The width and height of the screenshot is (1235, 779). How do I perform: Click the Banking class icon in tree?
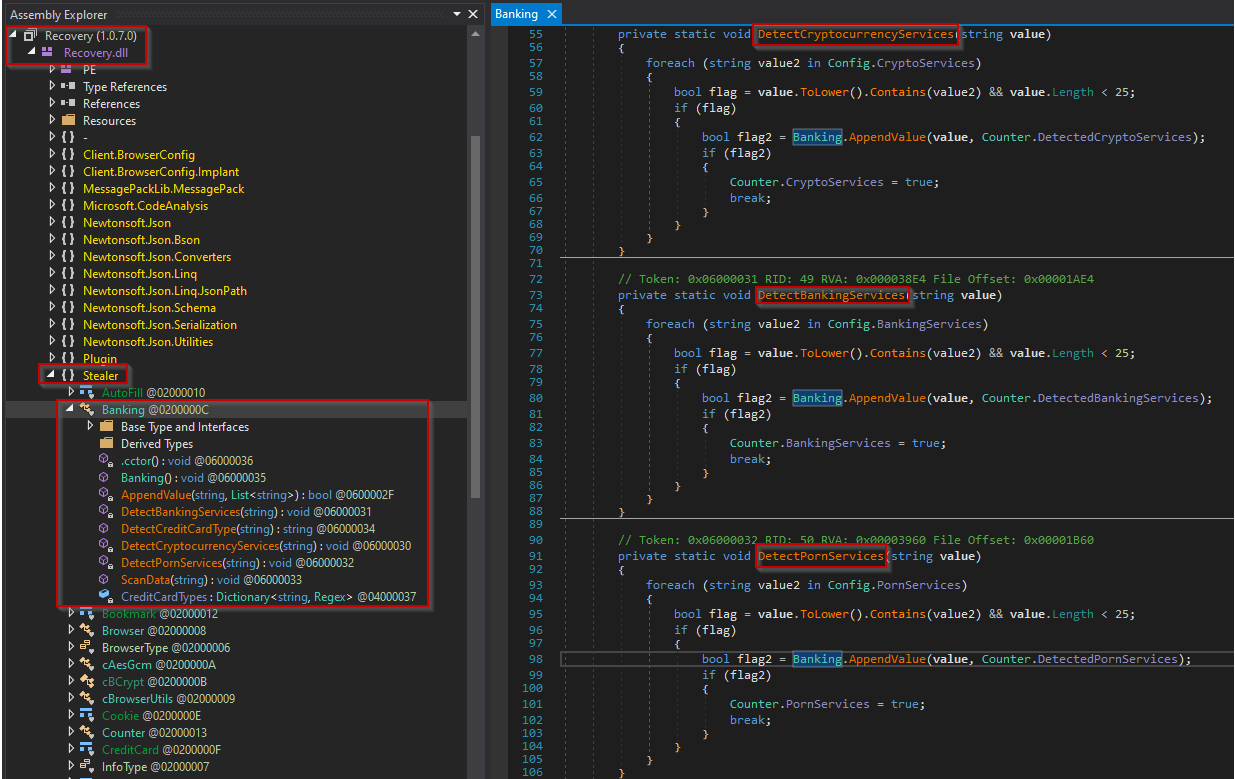87,410
